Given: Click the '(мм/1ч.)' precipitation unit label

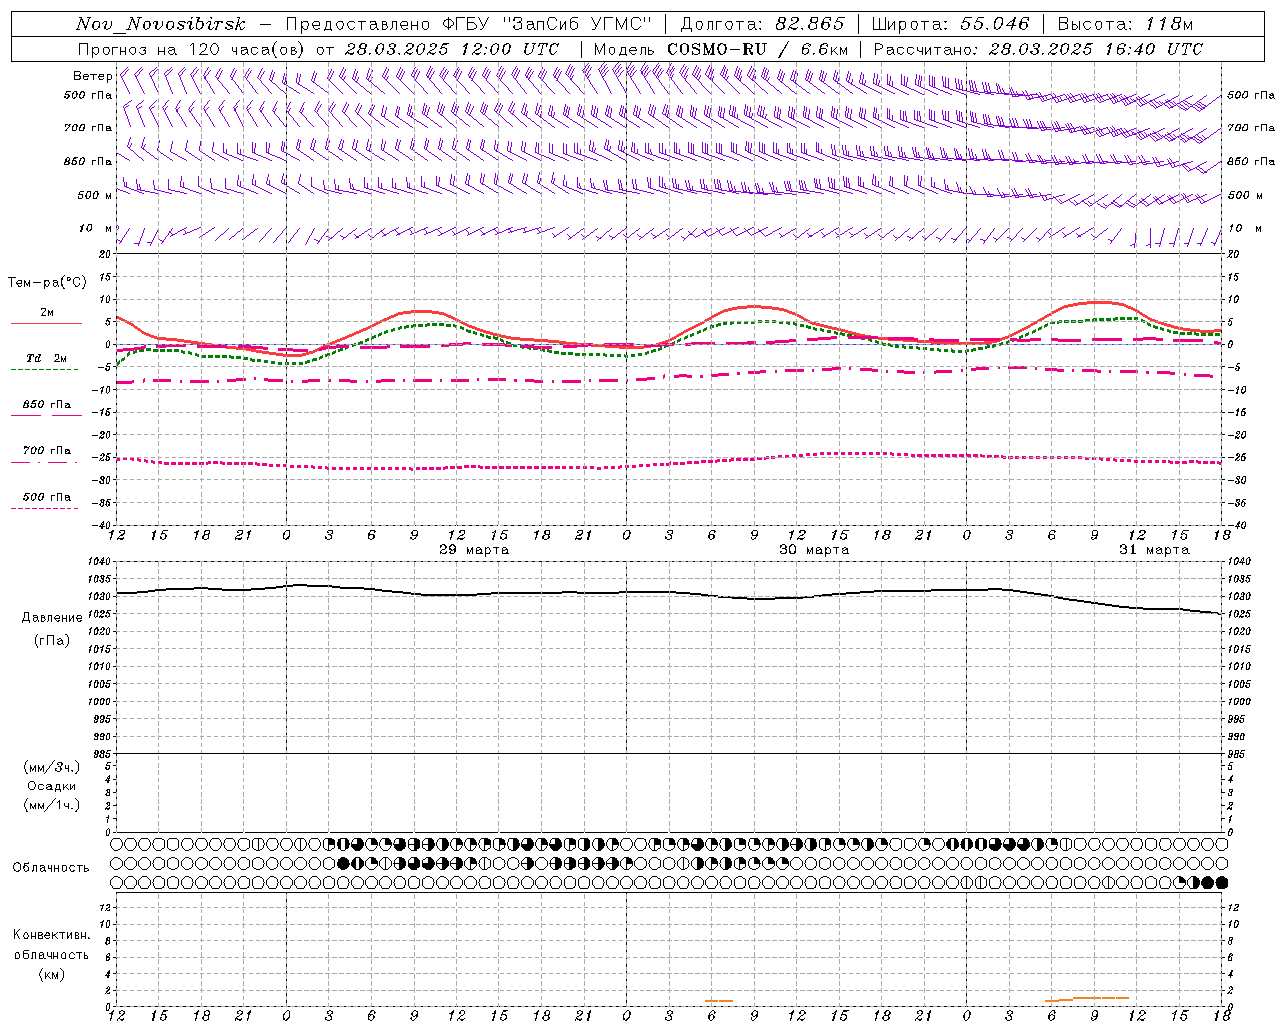Looking at the screenshot, I should pyautogui.click(x=52, y=805).
